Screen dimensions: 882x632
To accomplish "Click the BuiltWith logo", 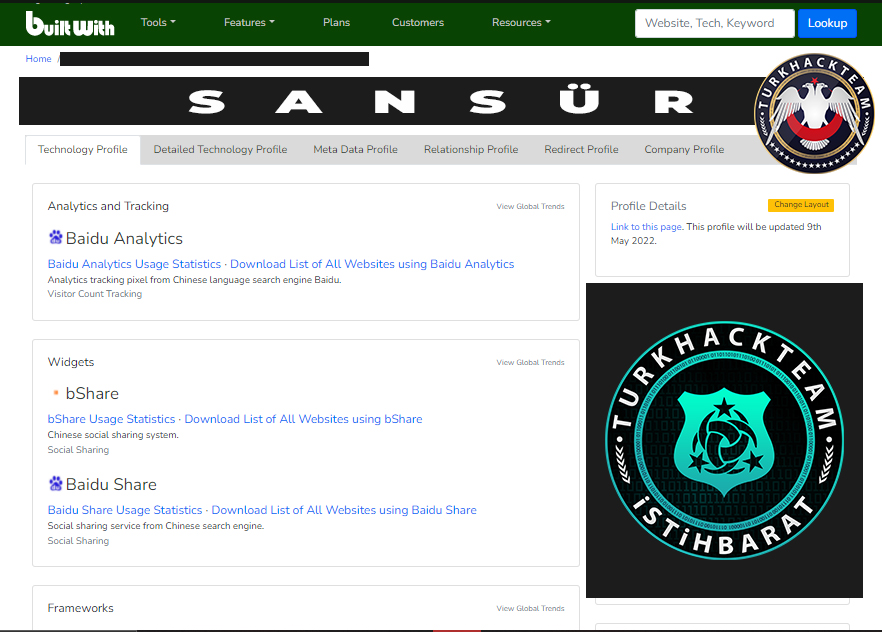I will [70, 24].
